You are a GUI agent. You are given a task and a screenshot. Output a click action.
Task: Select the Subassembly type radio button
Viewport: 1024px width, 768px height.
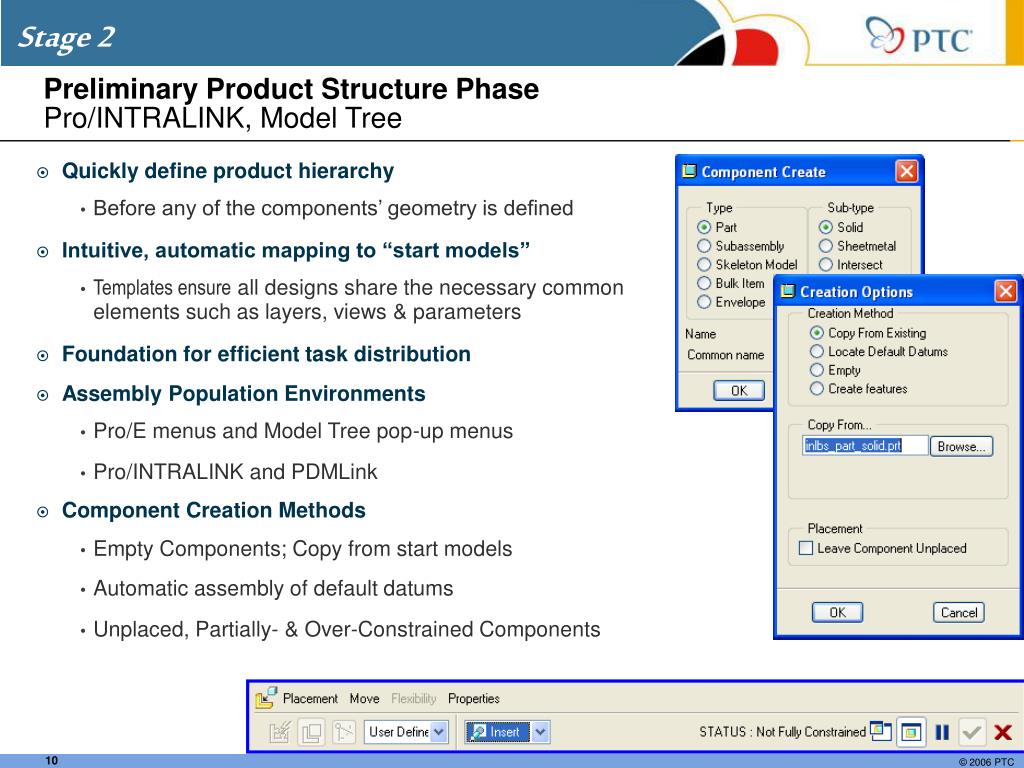(x=704, y=246)
